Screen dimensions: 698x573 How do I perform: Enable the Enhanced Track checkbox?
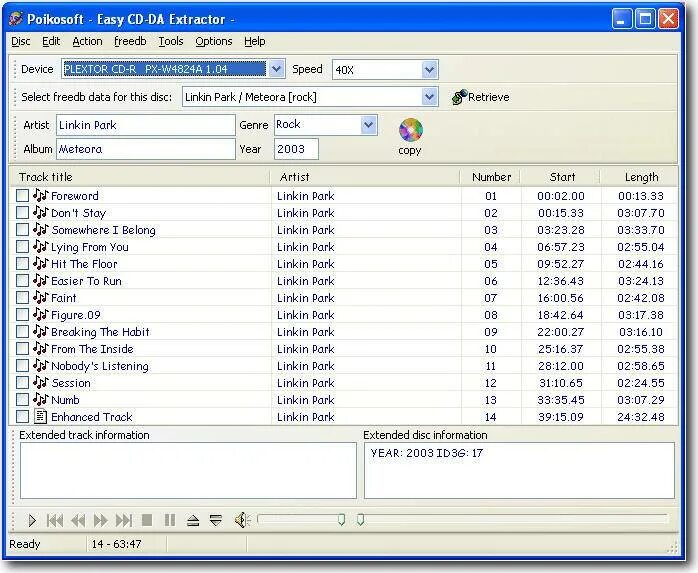pyautogui.click(x=22, y=416)
